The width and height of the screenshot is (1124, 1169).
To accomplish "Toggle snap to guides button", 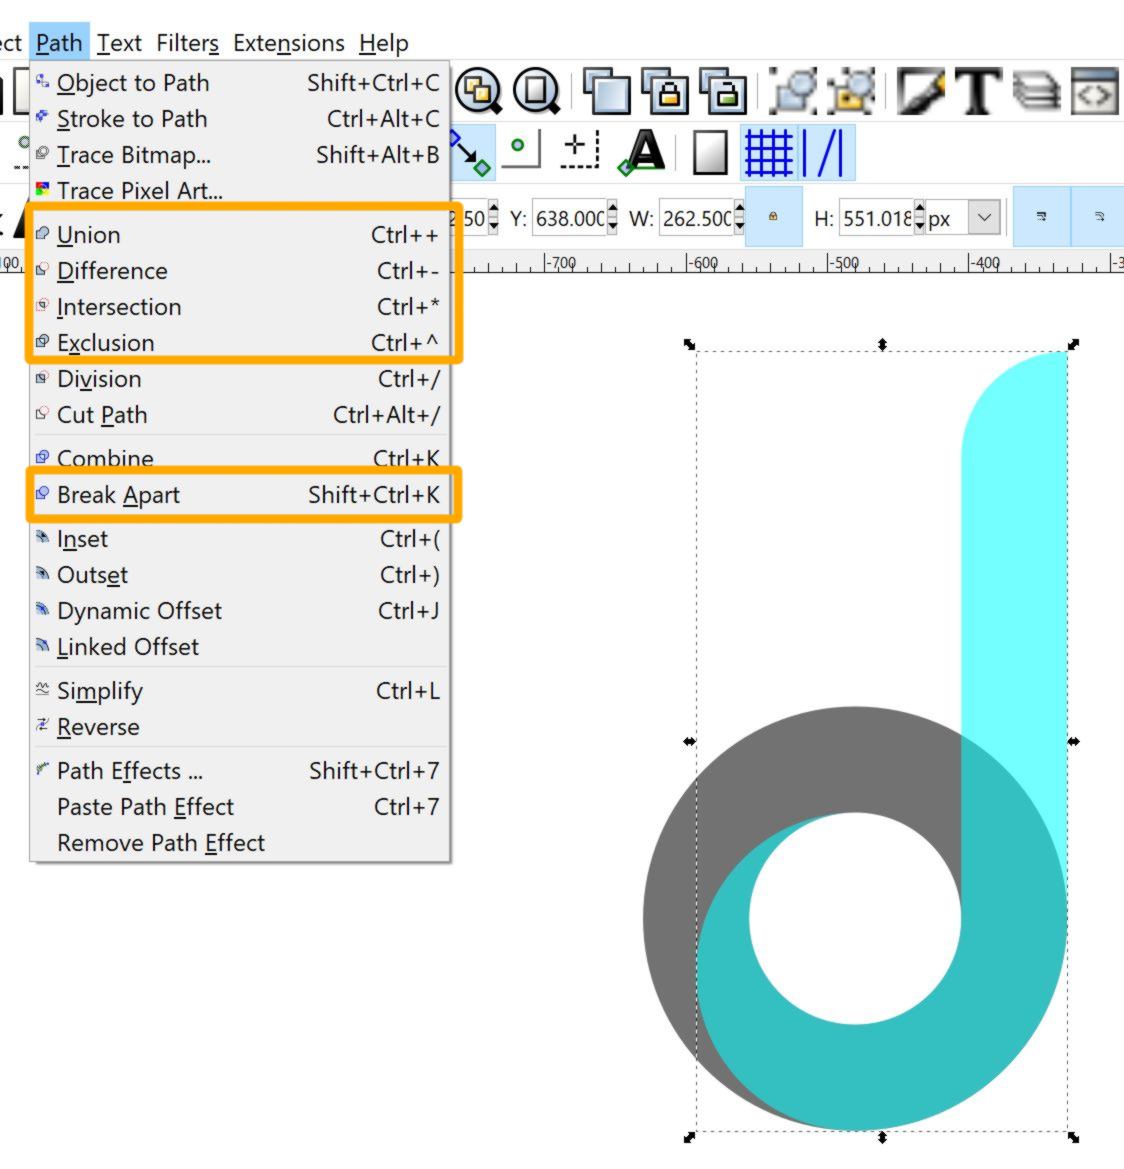I will point(827,153).
